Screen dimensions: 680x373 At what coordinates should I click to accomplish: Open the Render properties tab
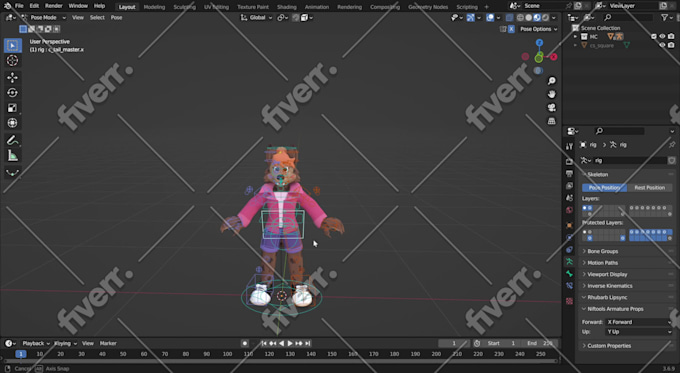569,161
